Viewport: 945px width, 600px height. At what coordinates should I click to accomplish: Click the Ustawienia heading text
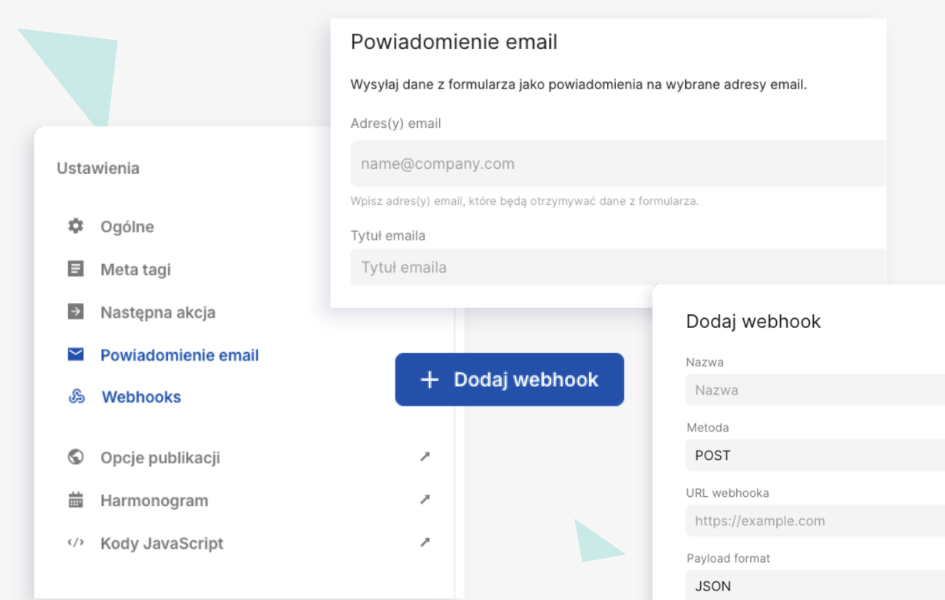pyautogui.click(x=98, y=168)
